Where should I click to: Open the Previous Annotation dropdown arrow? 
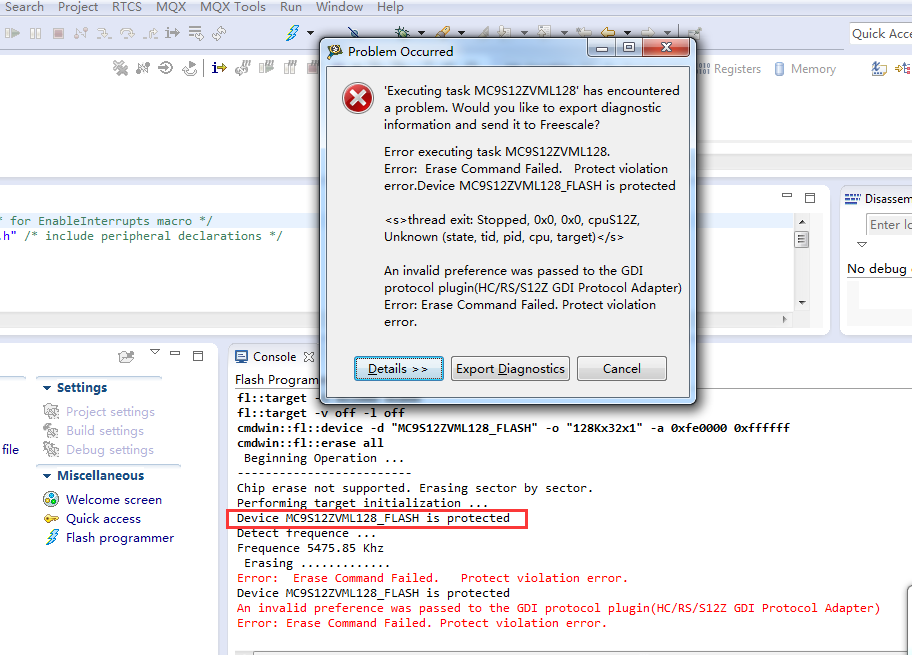[564, 33]
